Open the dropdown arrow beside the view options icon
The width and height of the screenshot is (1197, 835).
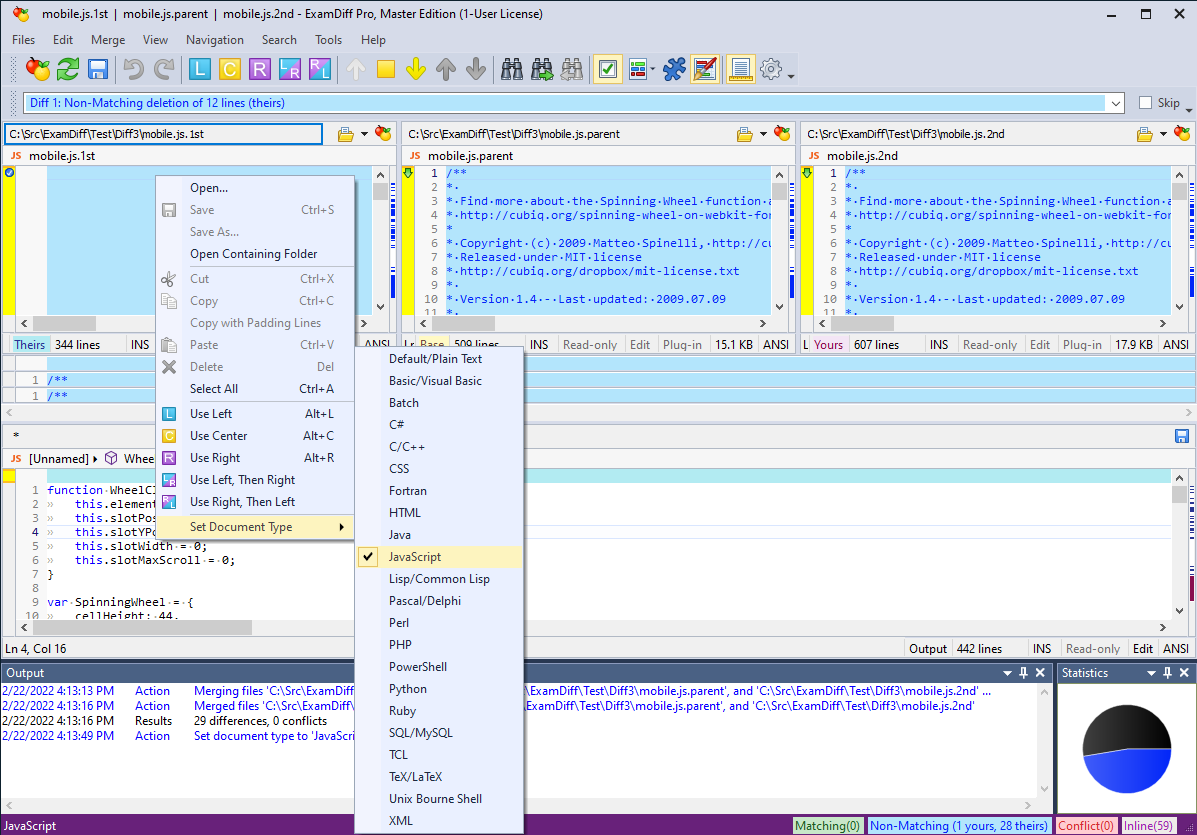click(653, 69)
